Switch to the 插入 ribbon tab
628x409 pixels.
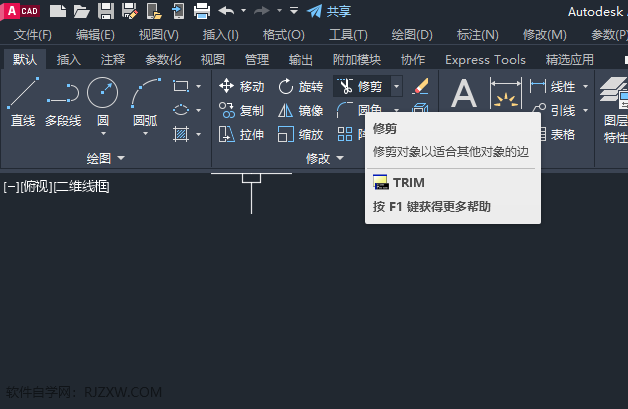[x=68, y=60]
